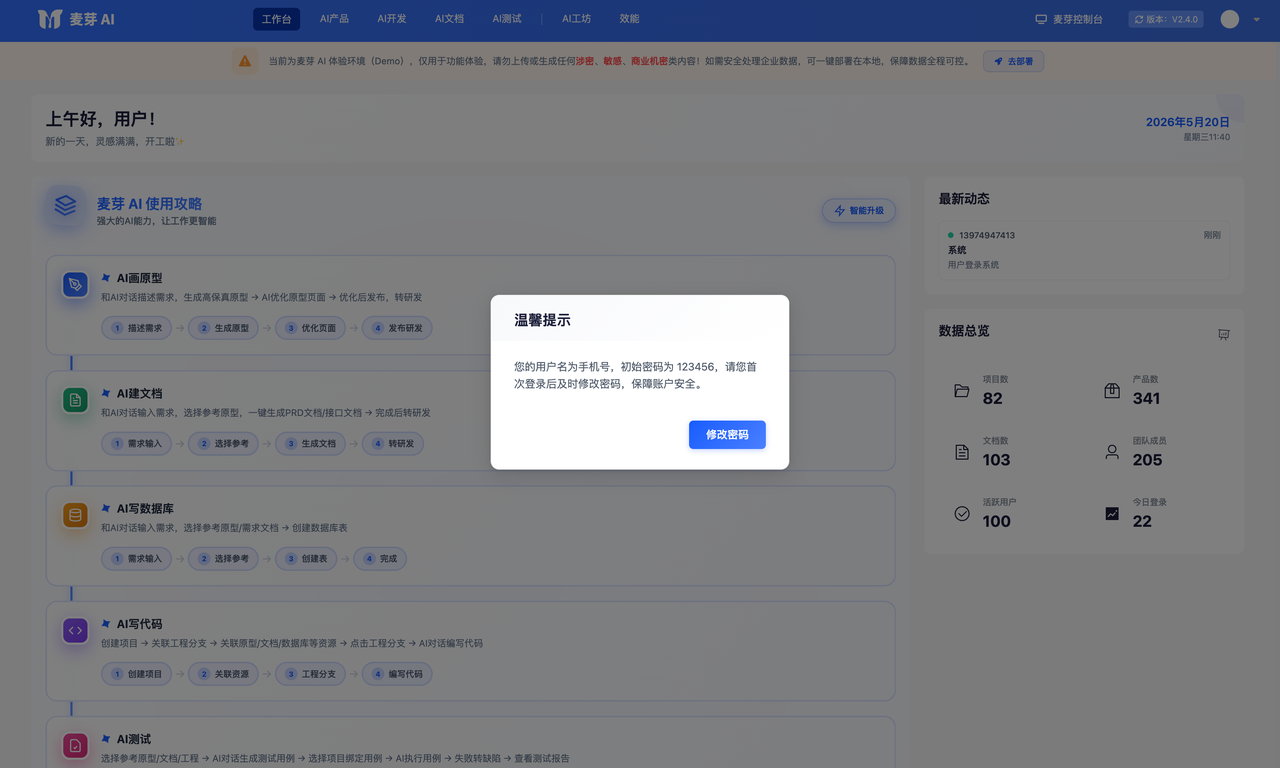
Task: Click the 82 项目数 value
Action: click(993, 398)
